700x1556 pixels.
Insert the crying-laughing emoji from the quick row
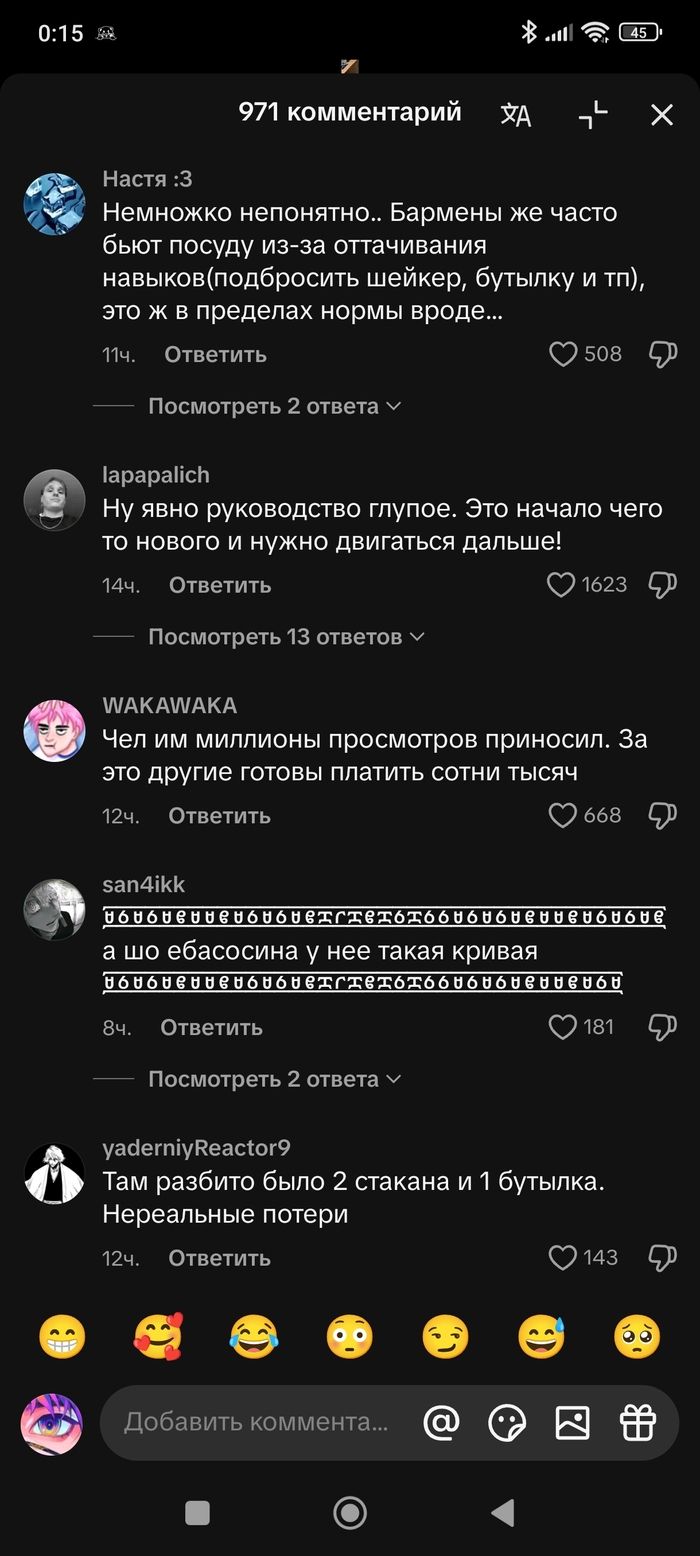[253, 1337]
